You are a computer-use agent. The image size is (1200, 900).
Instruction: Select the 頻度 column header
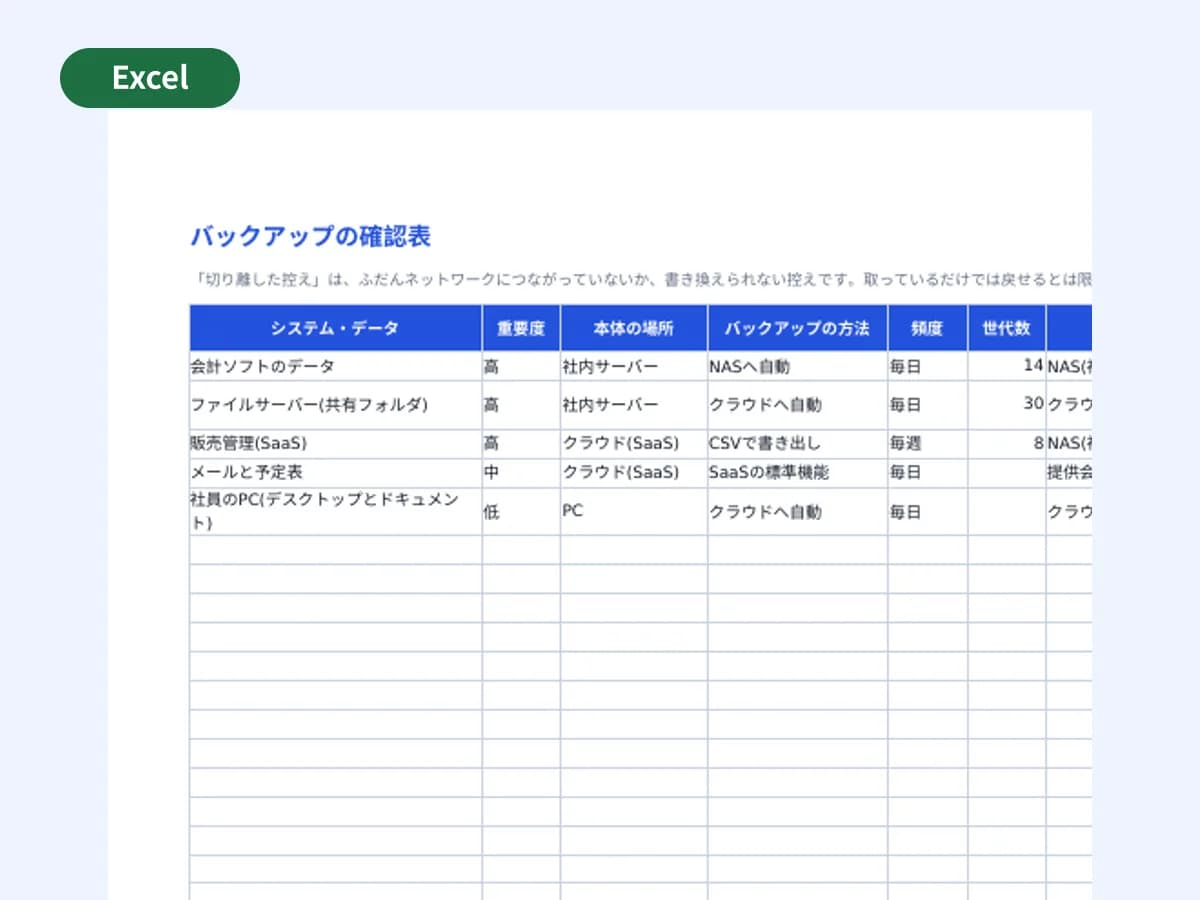coord(927,328)
